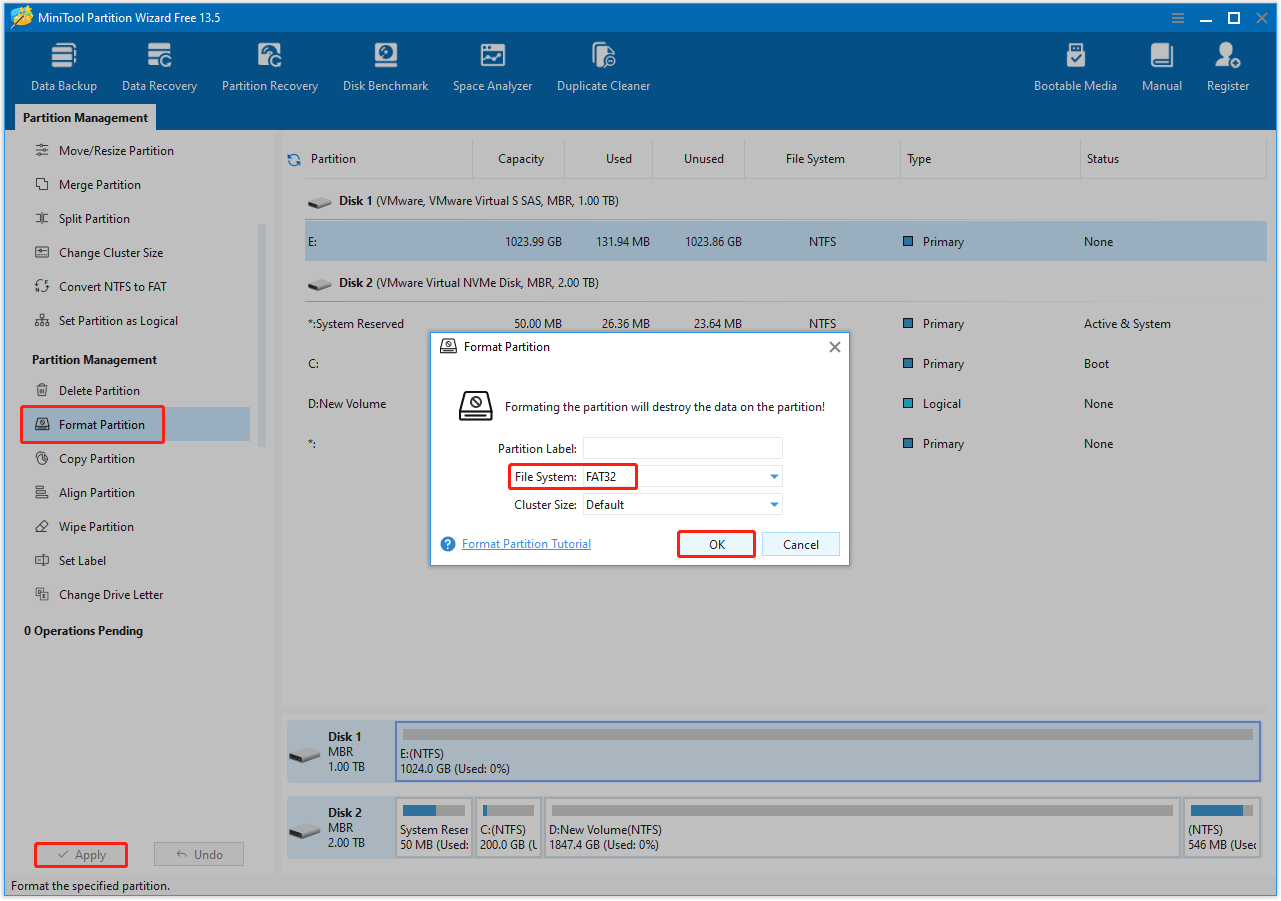Select the Wipe Partition action
1281x901 pixels.
(97, 526)
